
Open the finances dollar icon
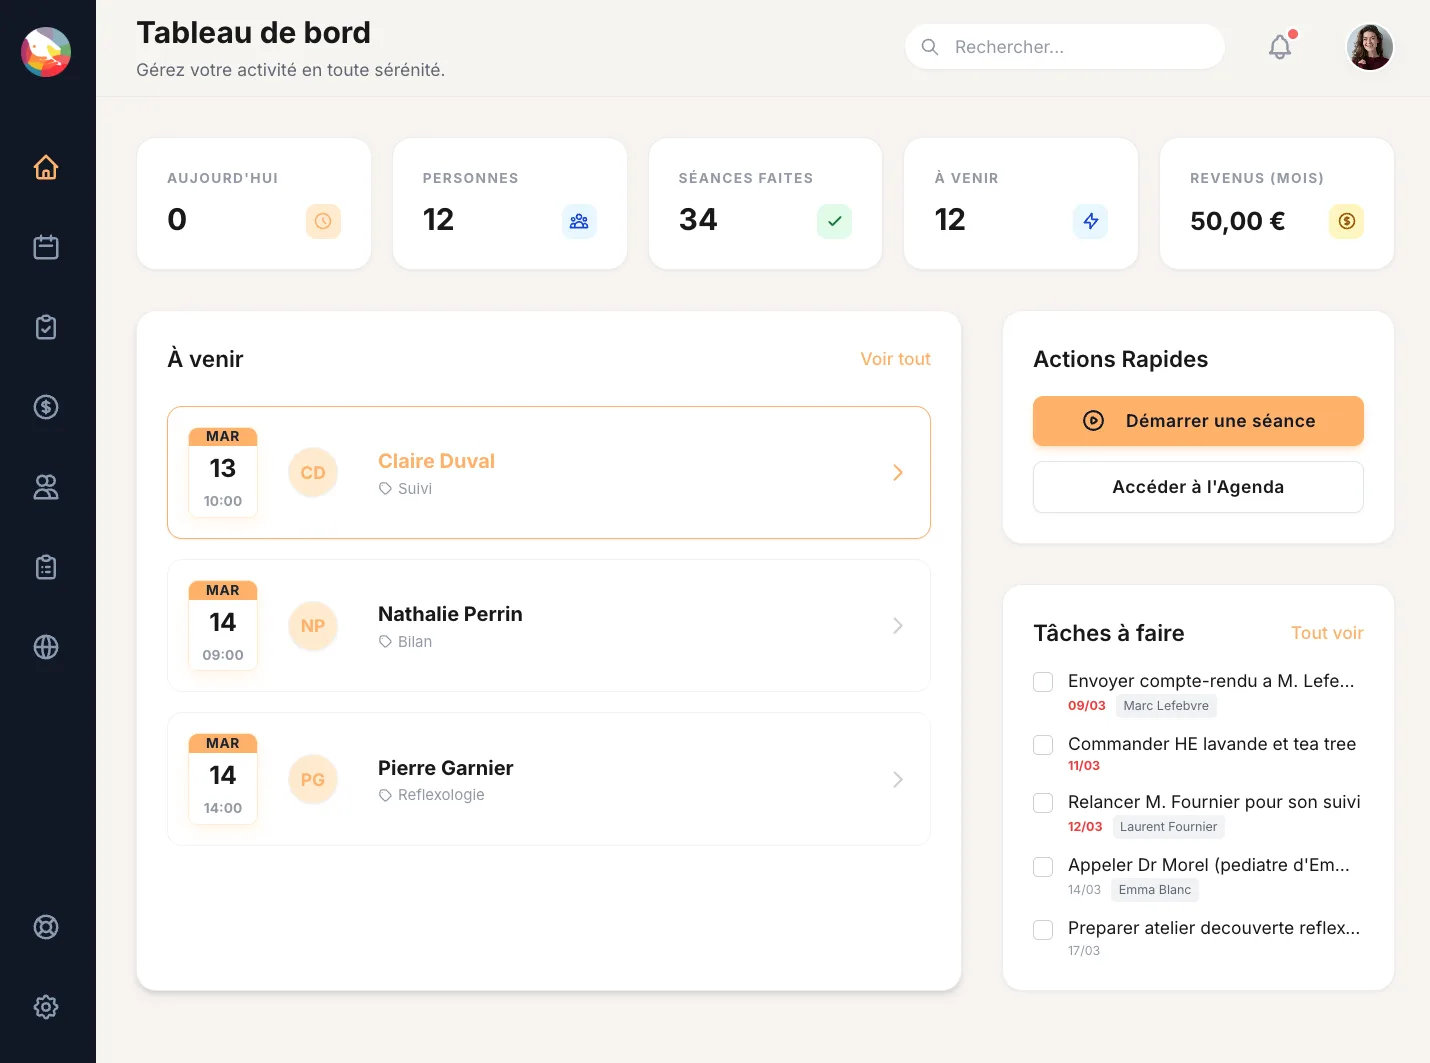(x=46, y=407)
